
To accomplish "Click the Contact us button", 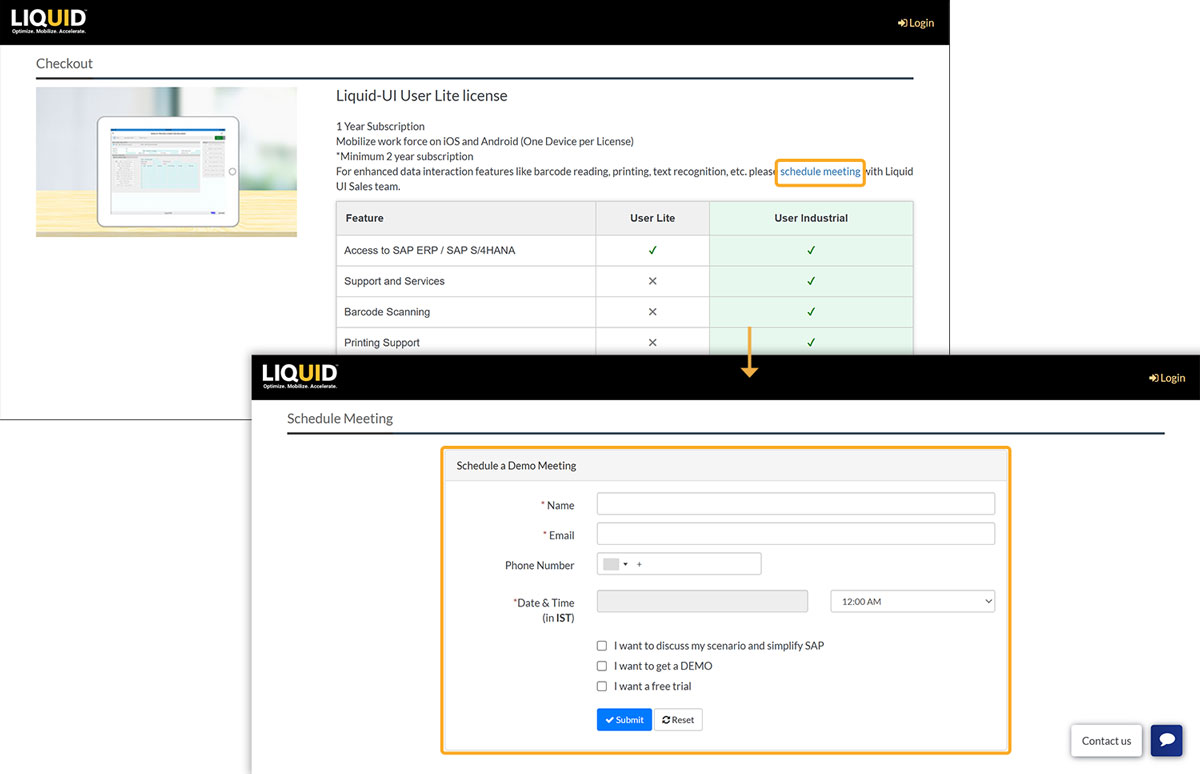I will pos(1106,741).
